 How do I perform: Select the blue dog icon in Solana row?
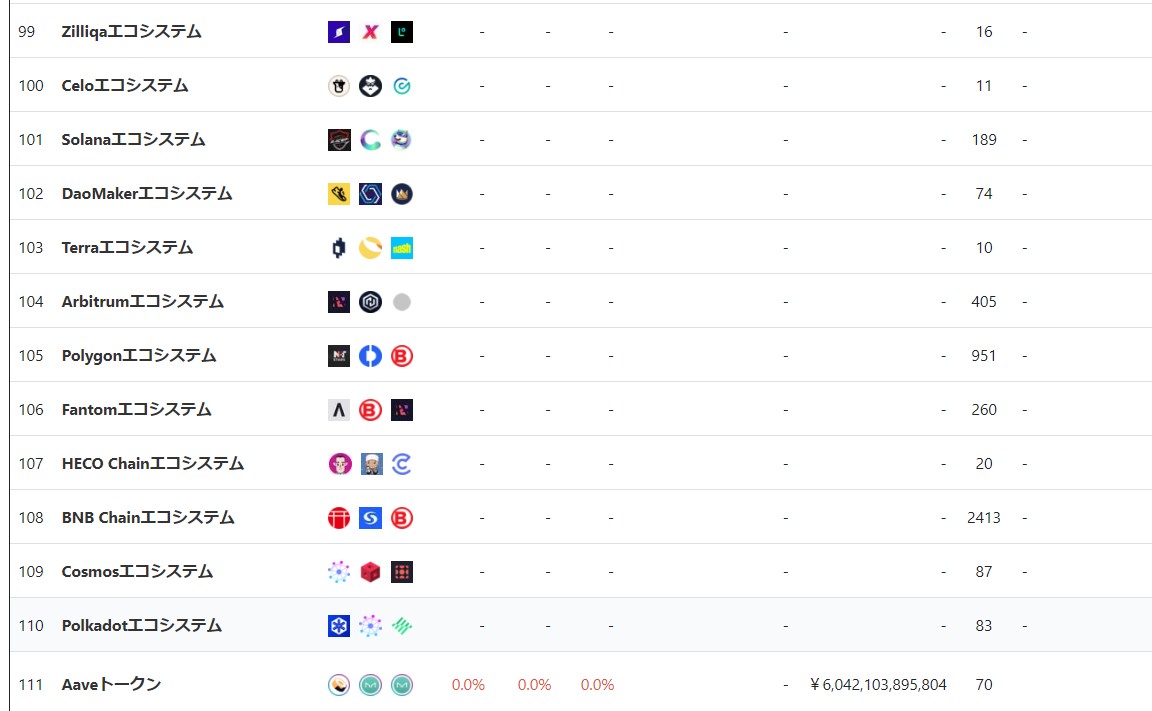point(401,140)
